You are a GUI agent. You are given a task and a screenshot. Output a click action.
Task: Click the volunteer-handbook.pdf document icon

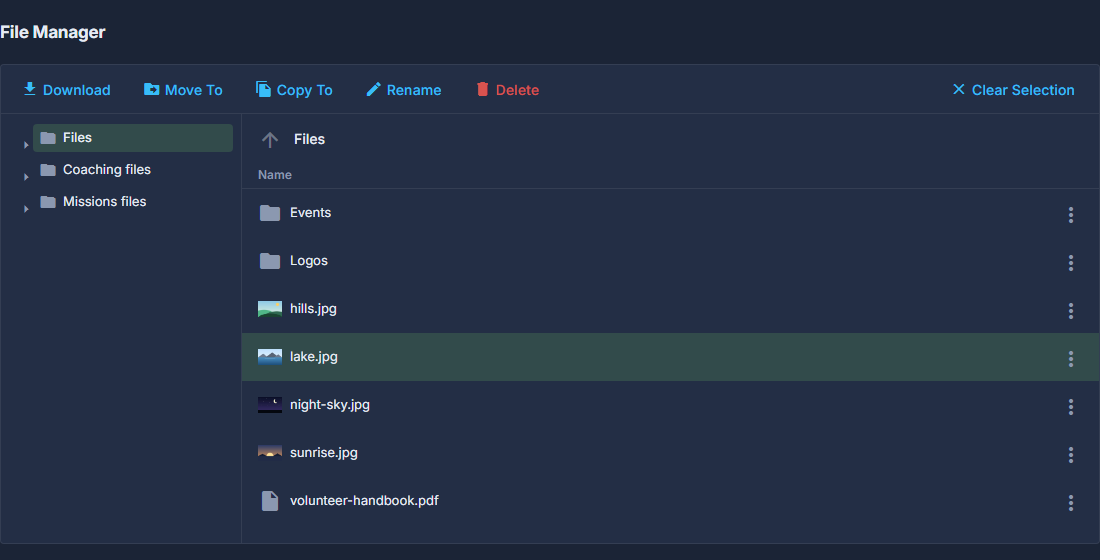pyautogui.click(x=270, y=500)
